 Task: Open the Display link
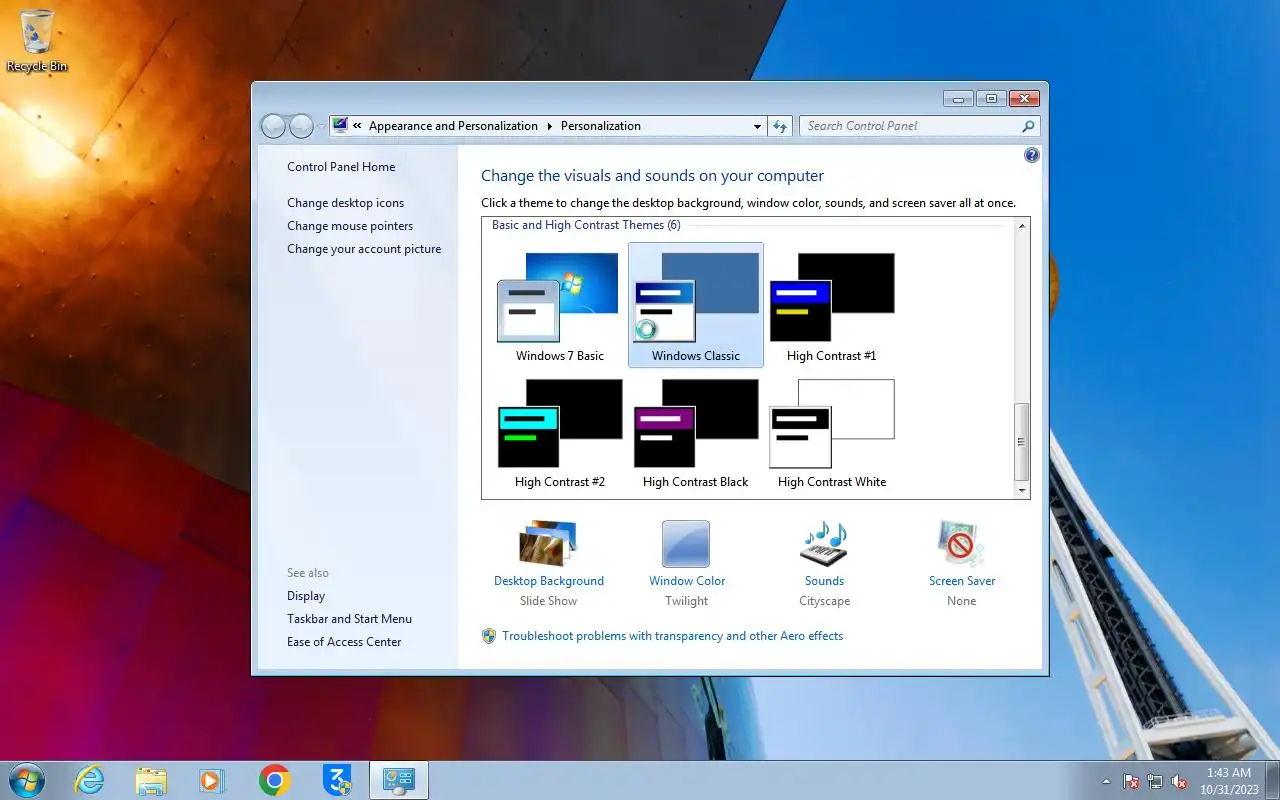[x=306, y=596]
